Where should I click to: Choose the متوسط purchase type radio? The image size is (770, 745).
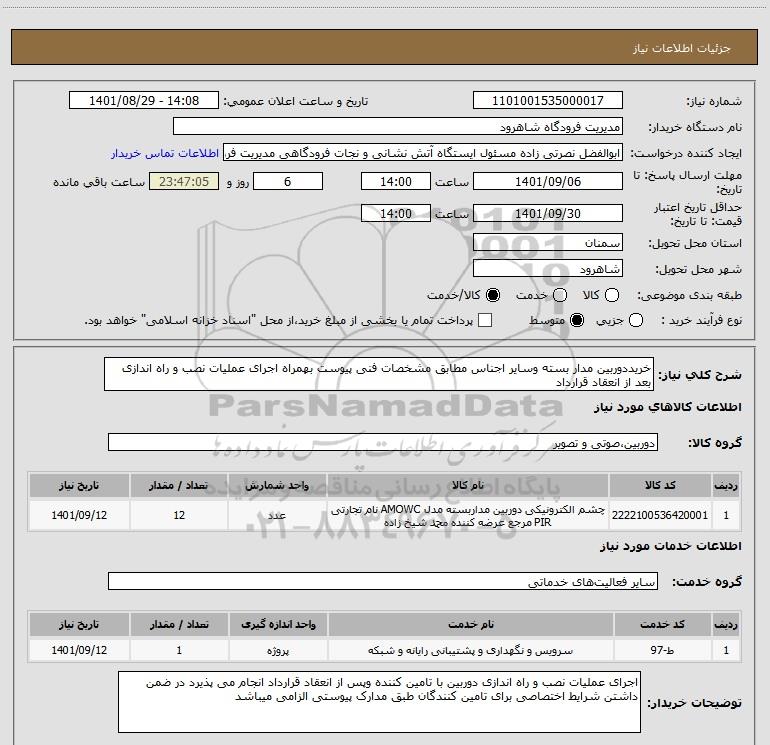point(577,320)
